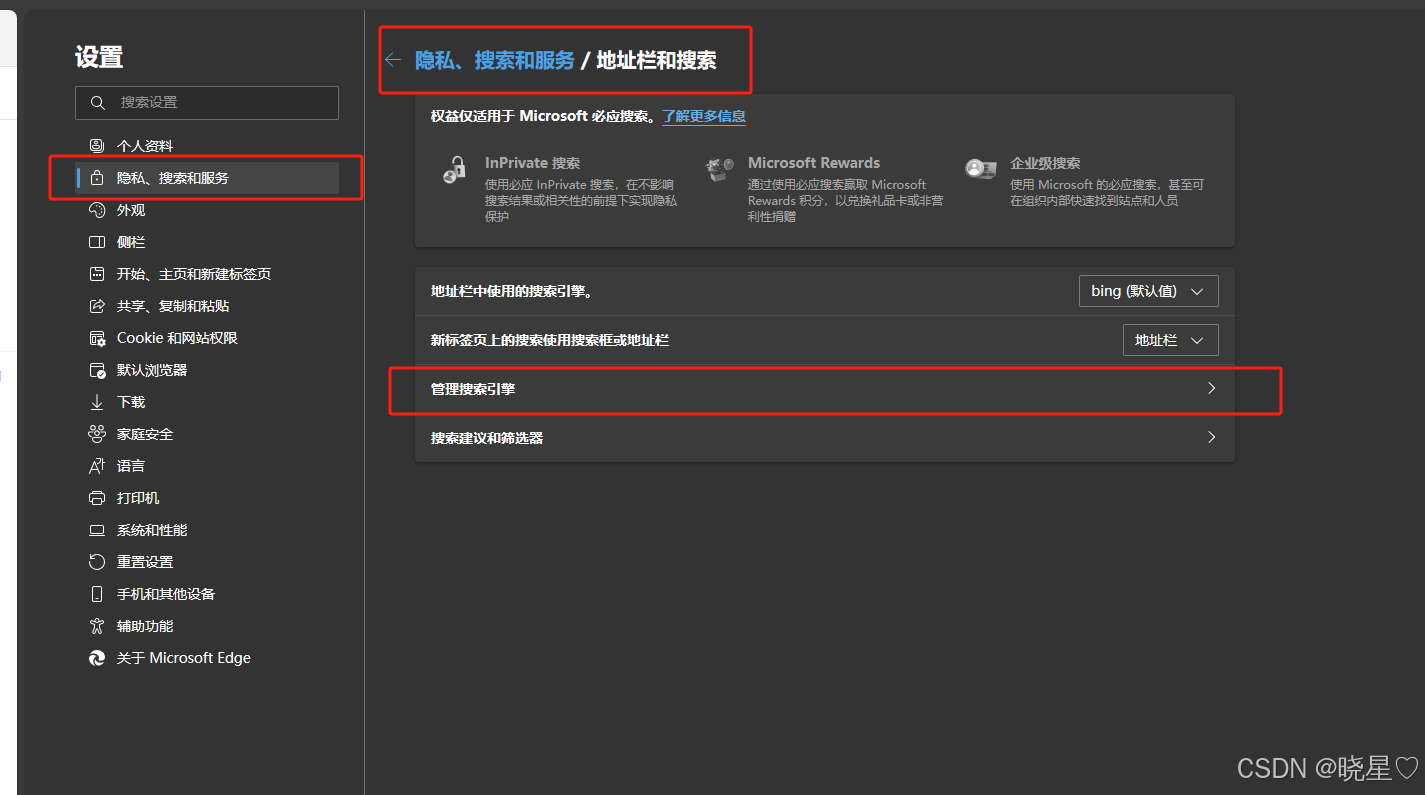Click the 管理搜索引擎 row label
The width and height of the screenshot is (1425, 795).
pyautogui.click(x=473, y=389)
